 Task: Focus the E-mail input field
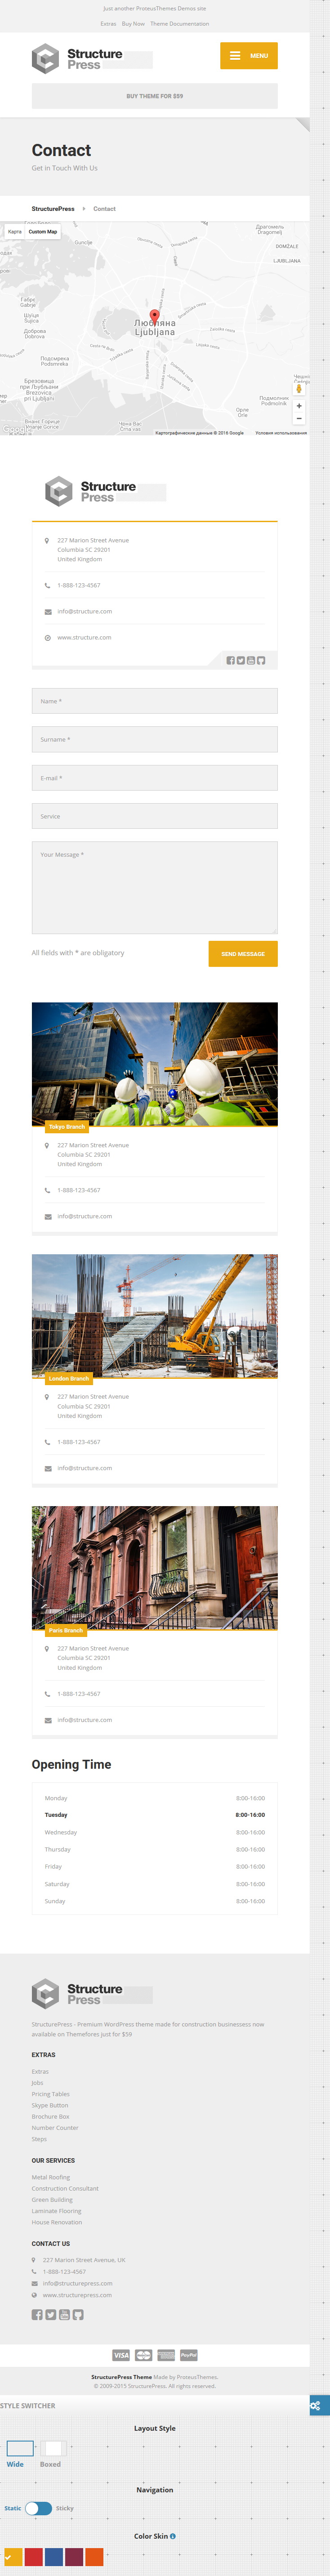point(155,778)
